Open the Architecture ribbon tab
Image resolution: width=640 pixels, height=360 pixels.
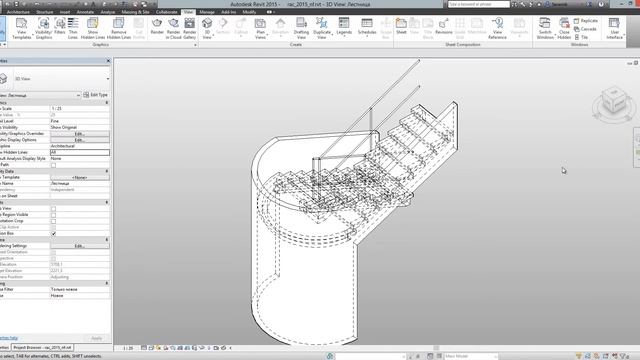point(18,12)
